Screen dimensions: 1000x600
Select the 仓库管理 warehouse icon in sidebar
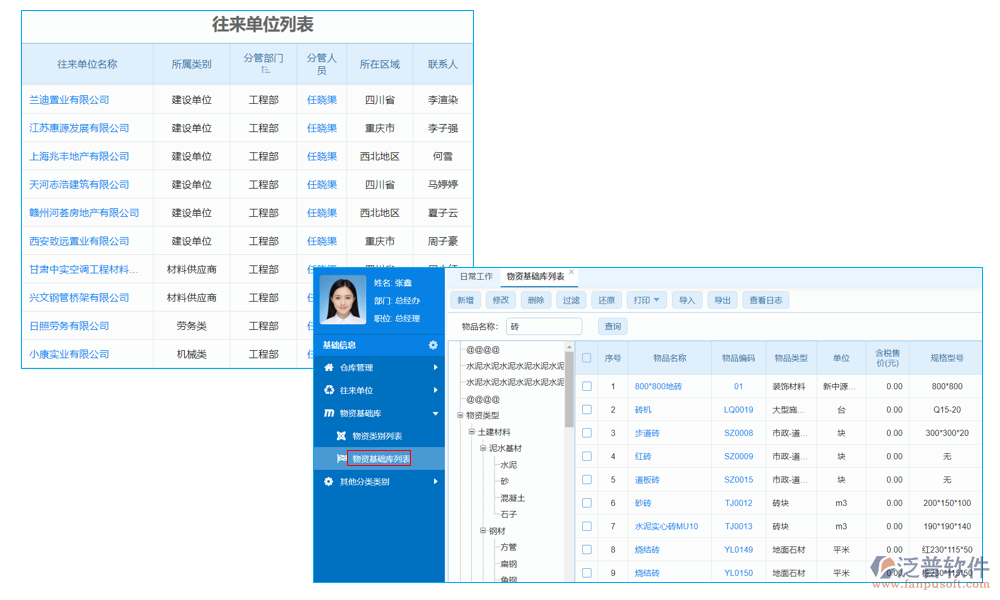click(x=327, y=368)
